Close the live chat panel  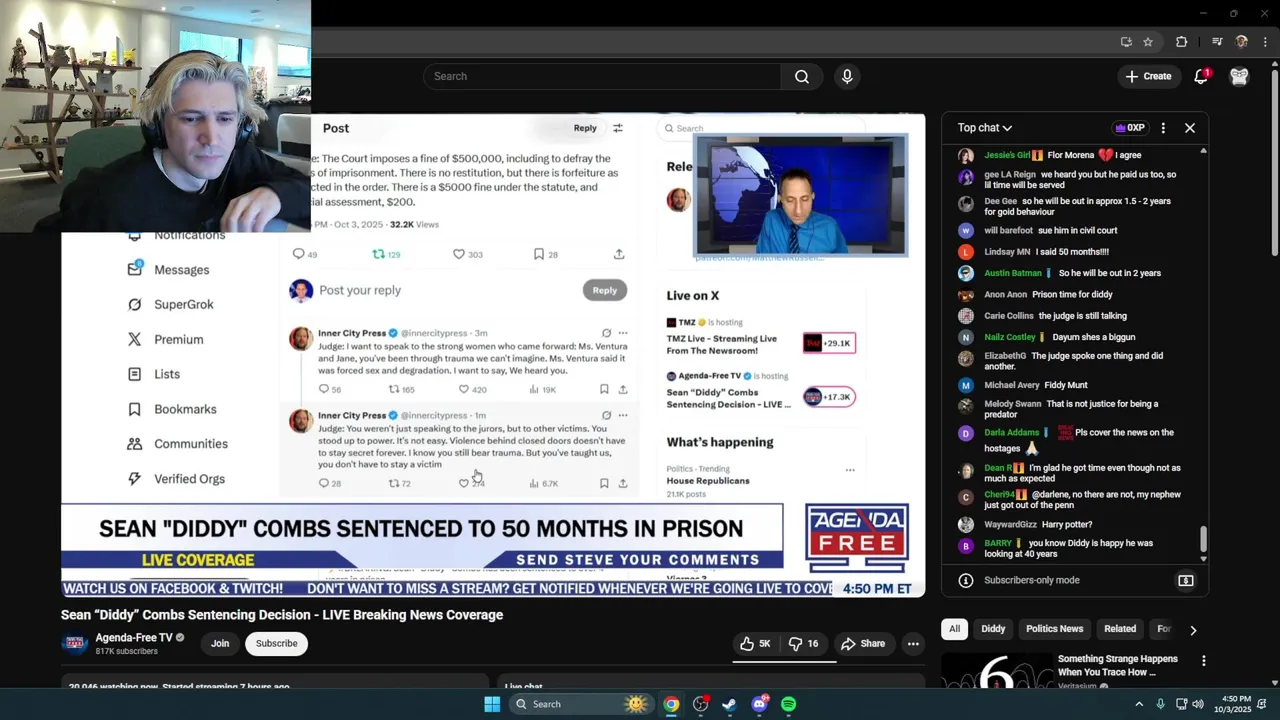1190,128
